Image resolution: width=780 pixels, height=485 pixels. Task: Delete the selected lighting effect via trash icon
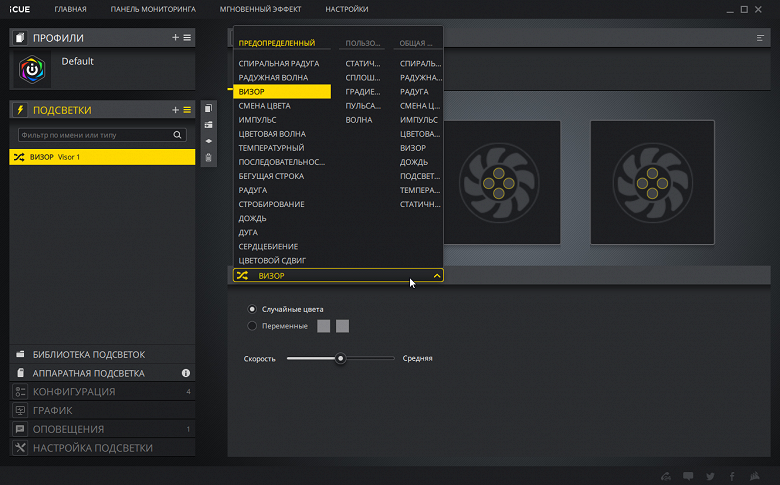[x=208, y=157]
